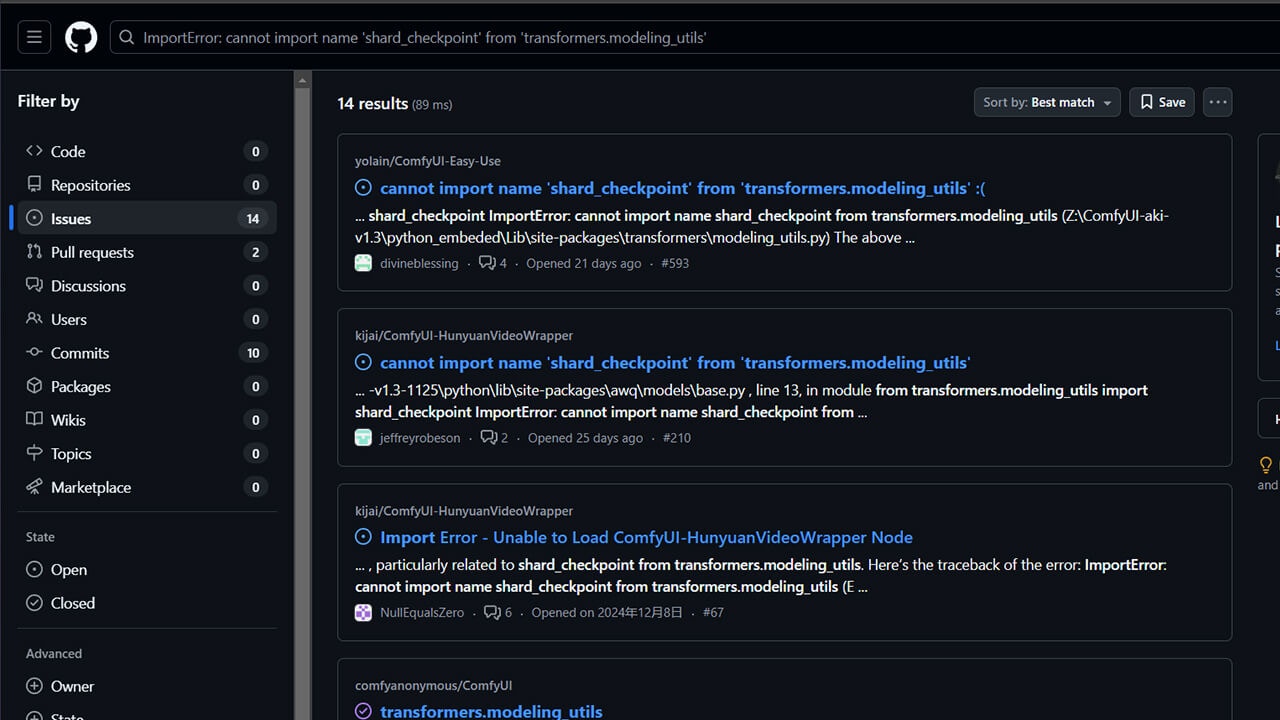This screenshot has width=1280, height=720.
Task: Open transformers.modeling_utils closed issue
Action: point(491,712)
